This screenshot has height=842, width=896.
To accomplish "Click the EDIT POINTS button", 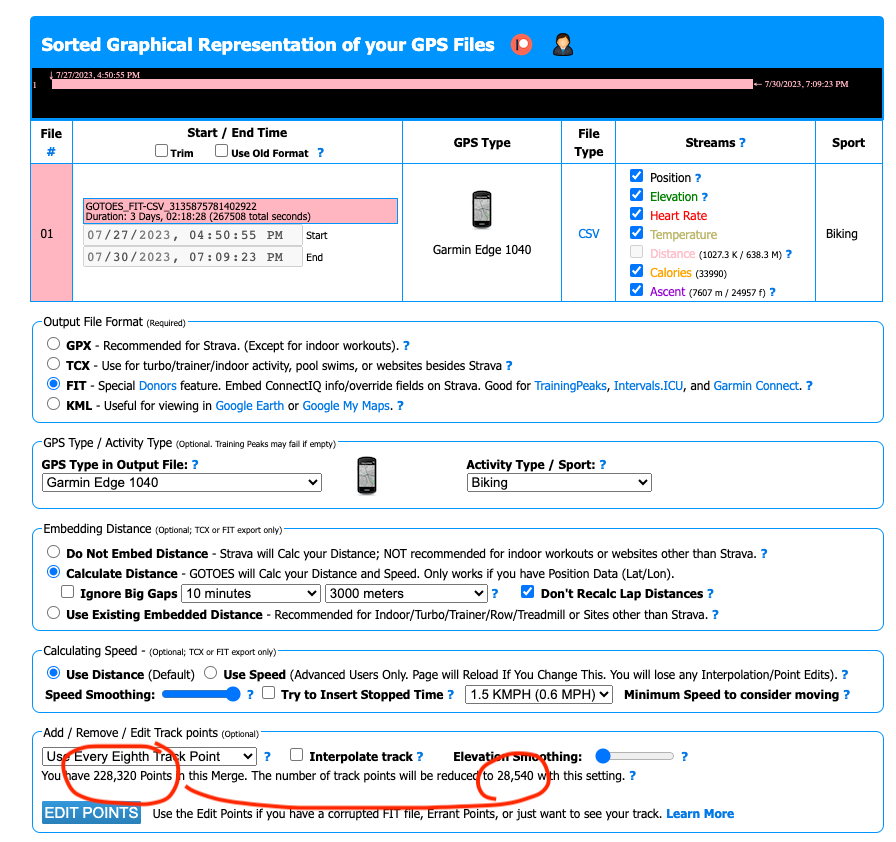I will [x=91, y=813].
